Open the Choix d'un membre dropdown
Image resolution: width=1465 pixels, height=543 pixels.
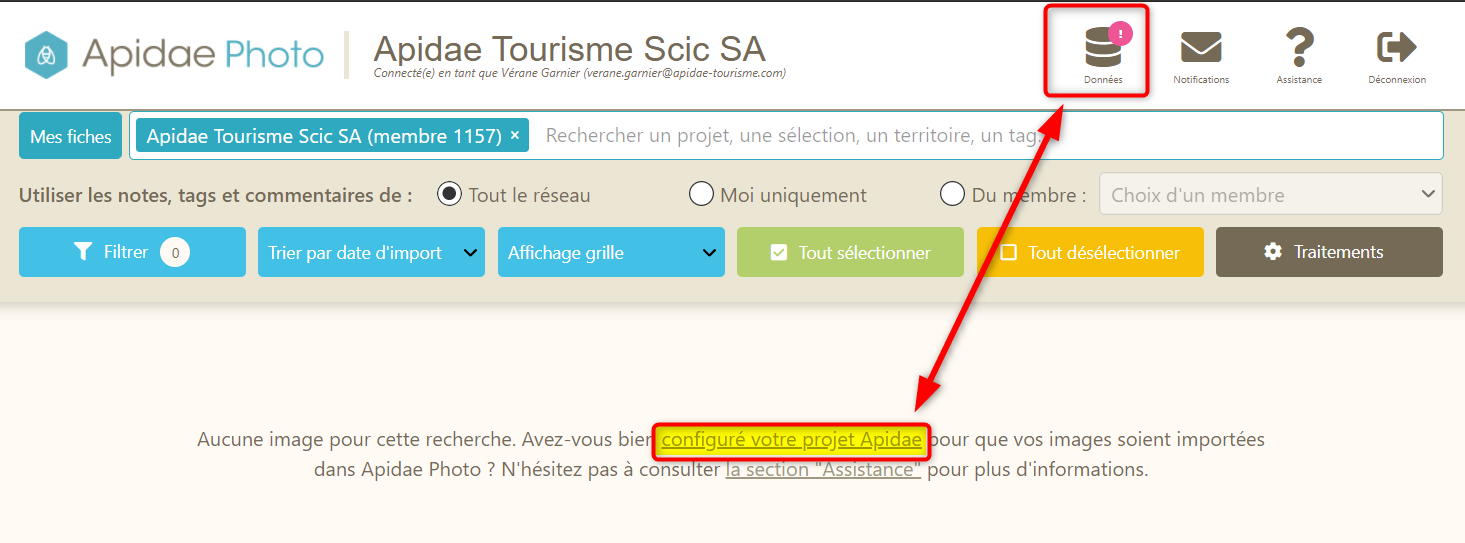[1270, 194]
